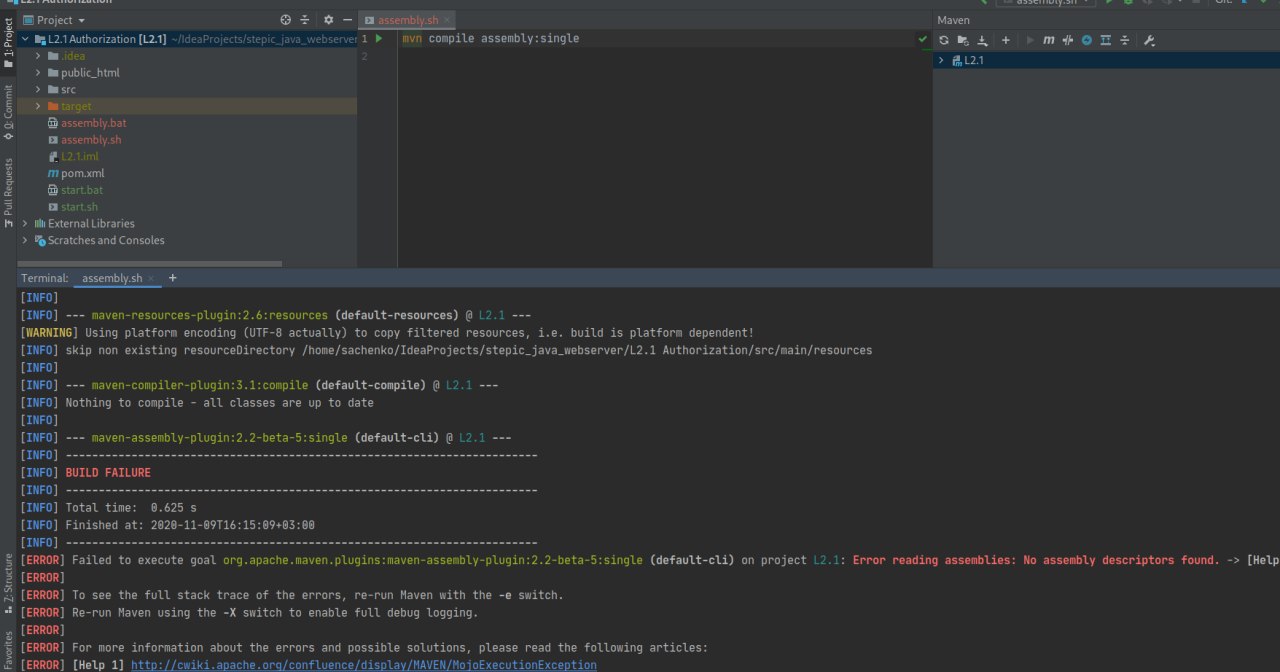Expand the public_html folder
Image resolution: width=1280 pixels, height=672 pixels.
pos(39,73)
